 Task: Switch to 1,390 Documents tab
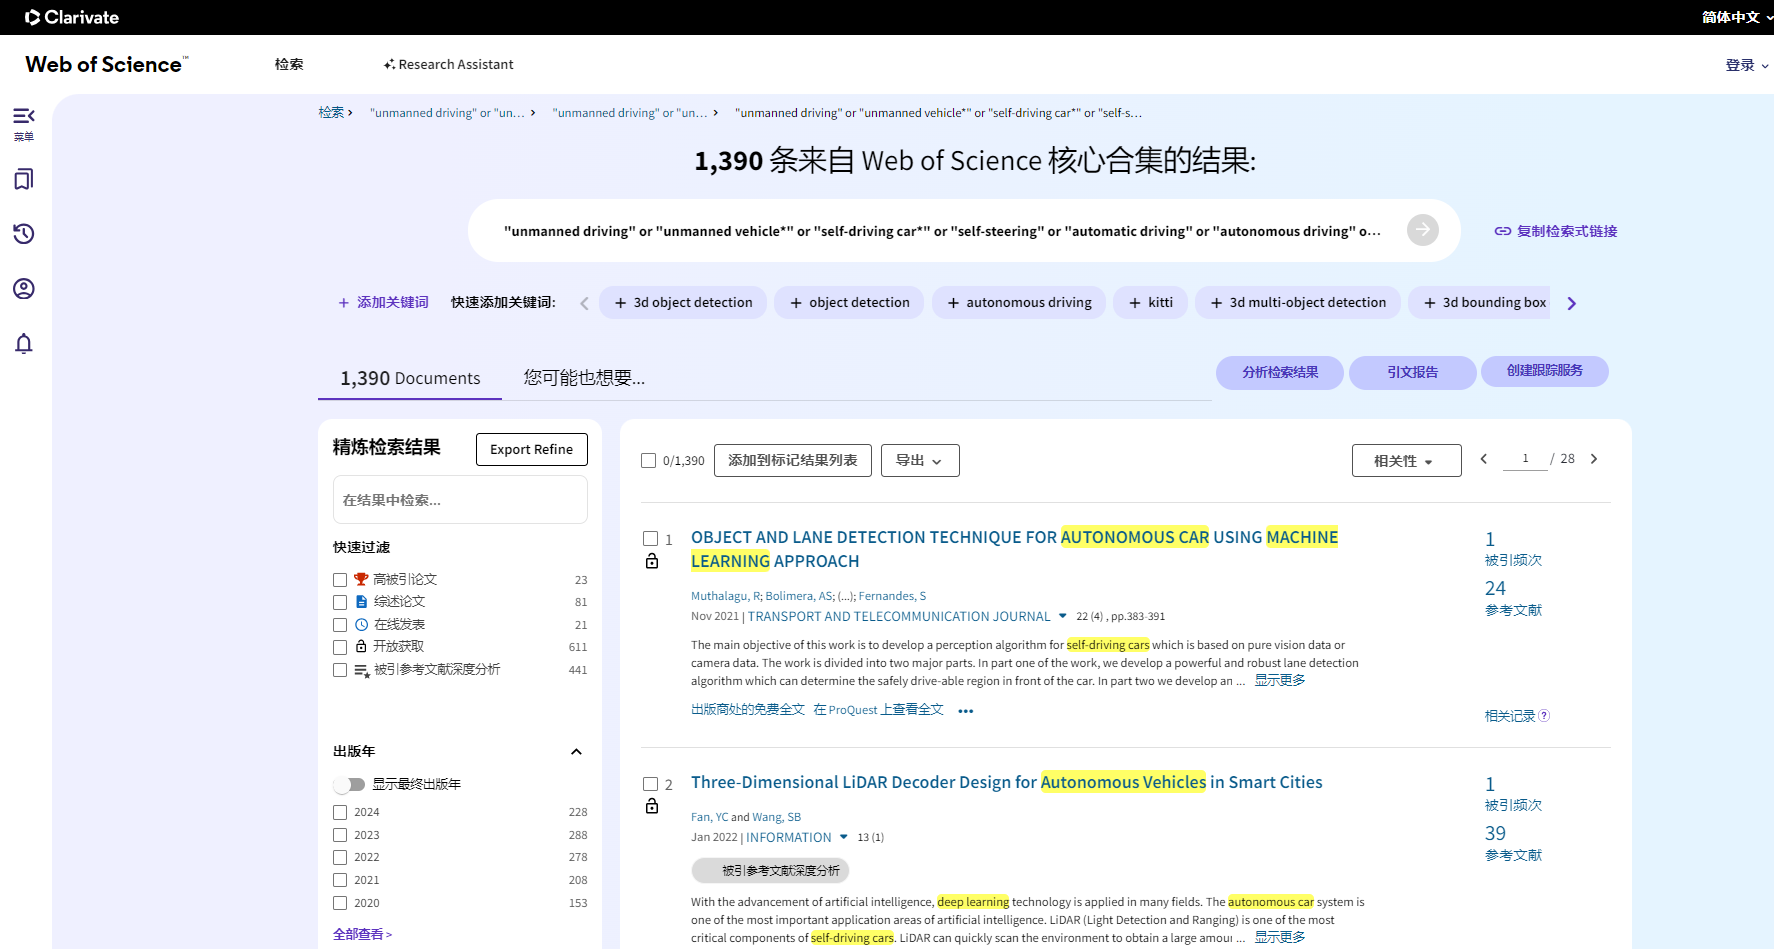click(x=410, y=378)
